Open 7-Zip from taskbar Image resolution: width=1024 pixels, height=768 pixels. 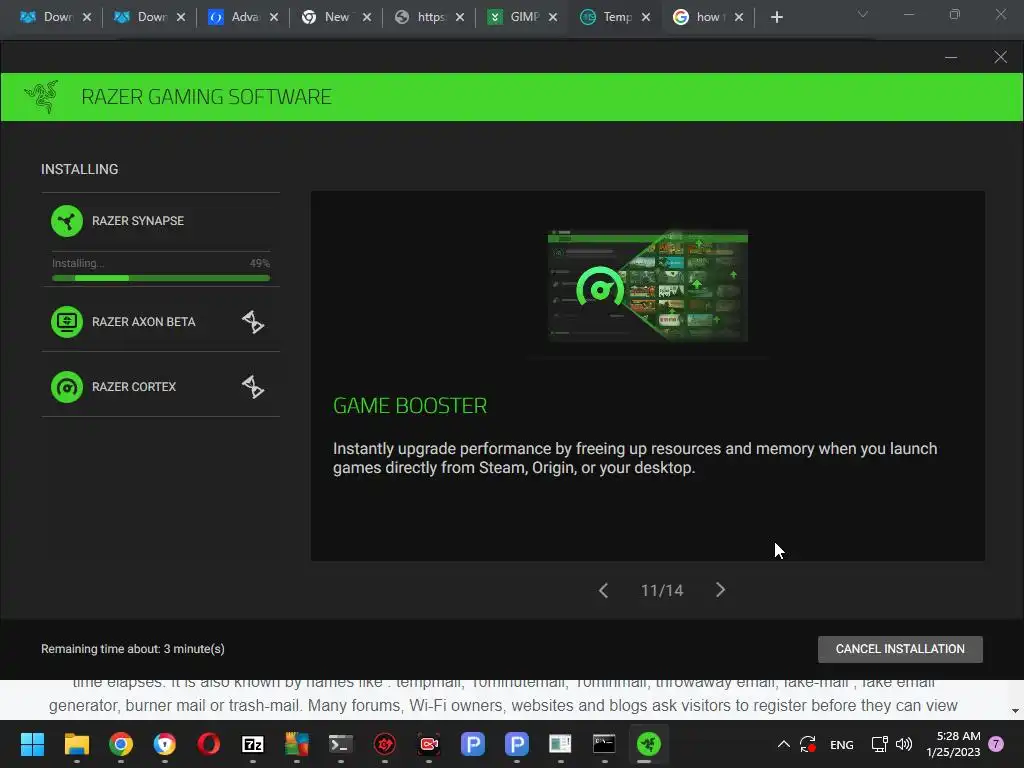(x=253, y=744)
